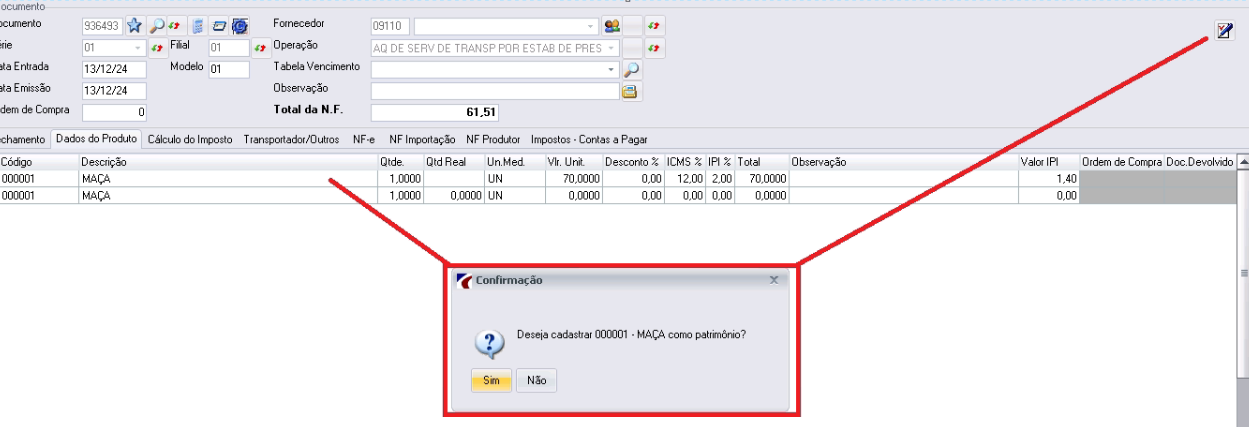Select second row MAÇA description cell
This screenshot has height=427, width=1249.
tap(228, 195)
